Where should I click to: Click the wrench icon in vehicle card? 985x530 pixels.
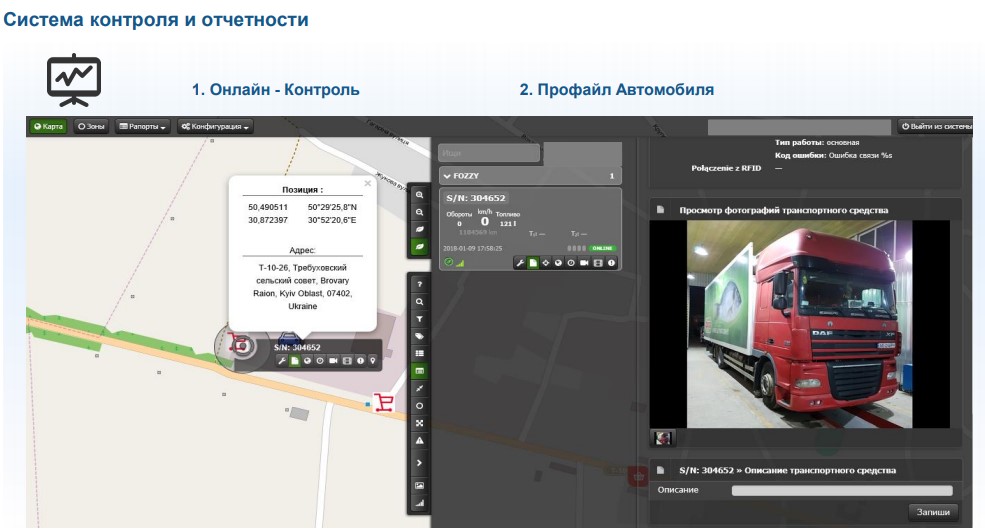(x=520, y=263)
